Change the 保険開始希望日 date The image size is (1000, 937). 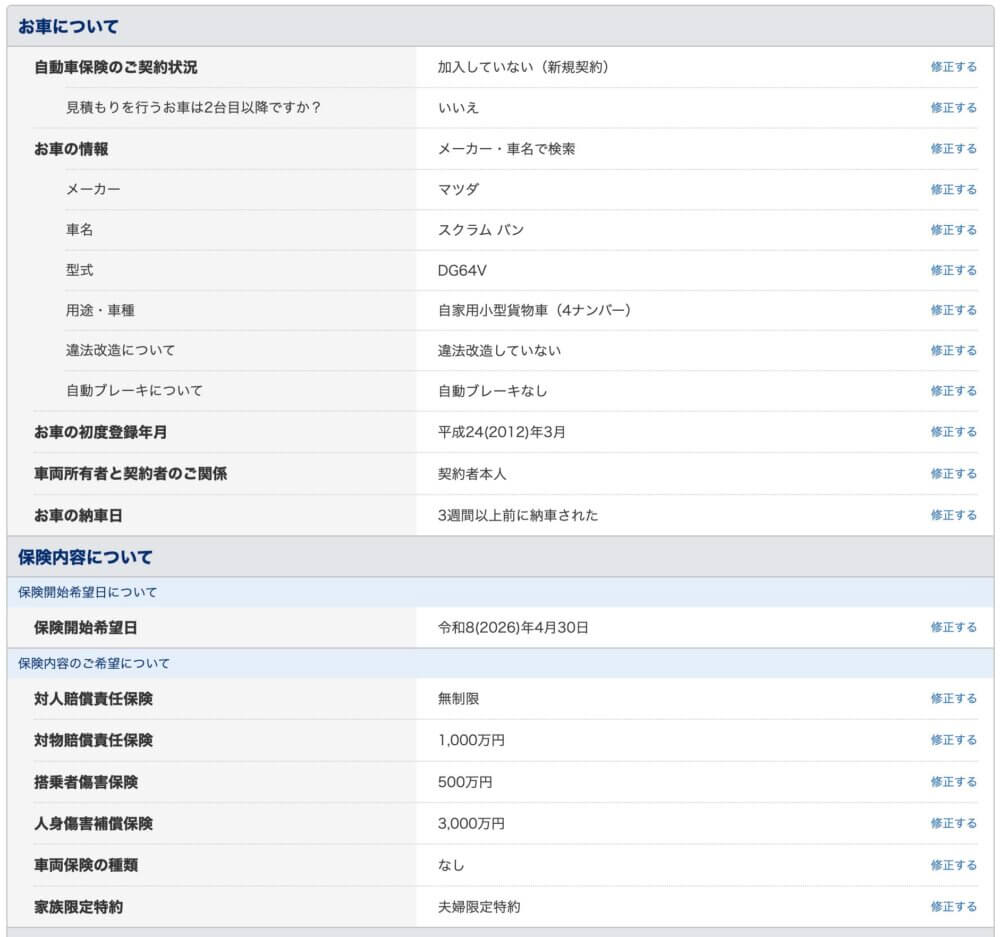pos(953,627)
